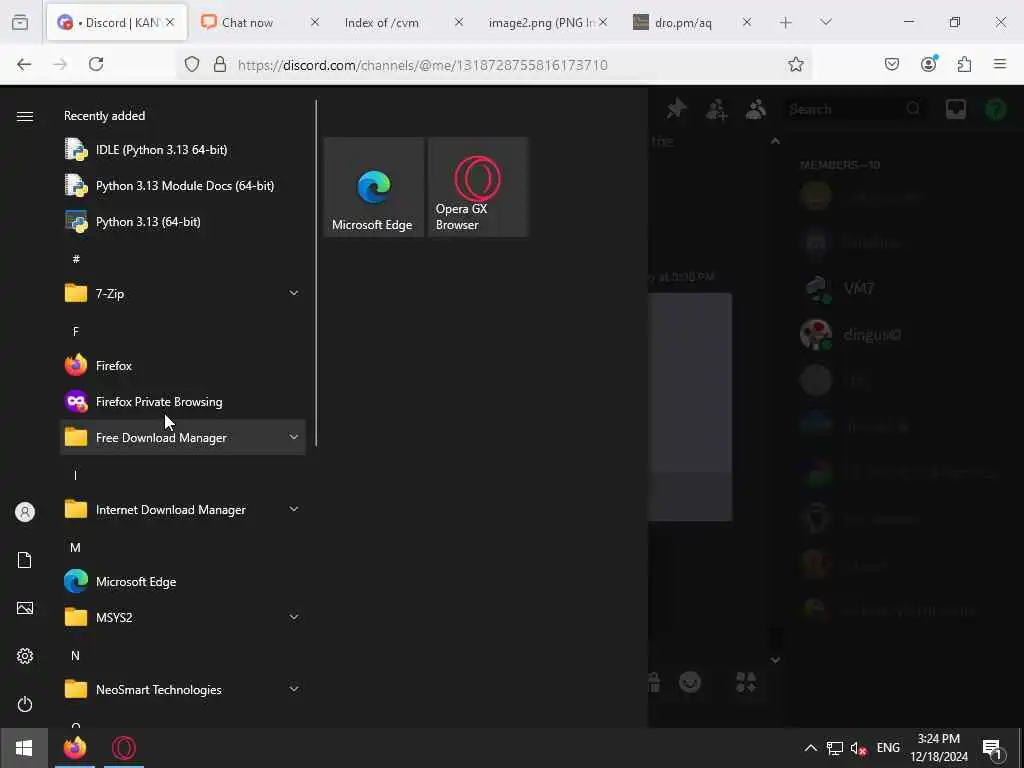Open the clock and date flyout
Image resolution: width=1024 pixels, height=768 pixels.
[939, 748]
